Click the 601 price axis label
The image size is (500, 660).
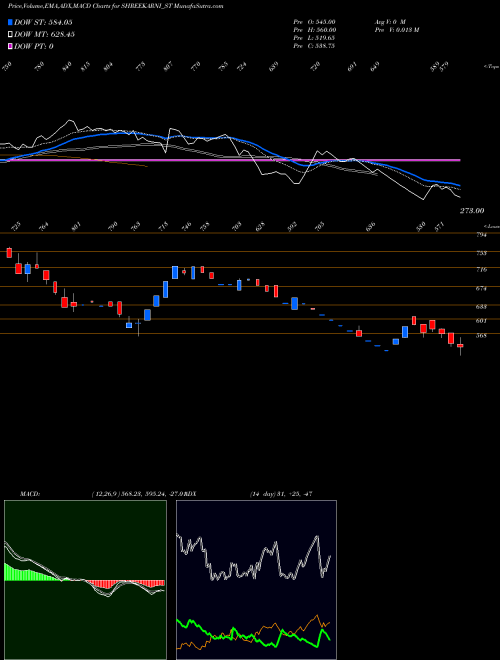481,321
